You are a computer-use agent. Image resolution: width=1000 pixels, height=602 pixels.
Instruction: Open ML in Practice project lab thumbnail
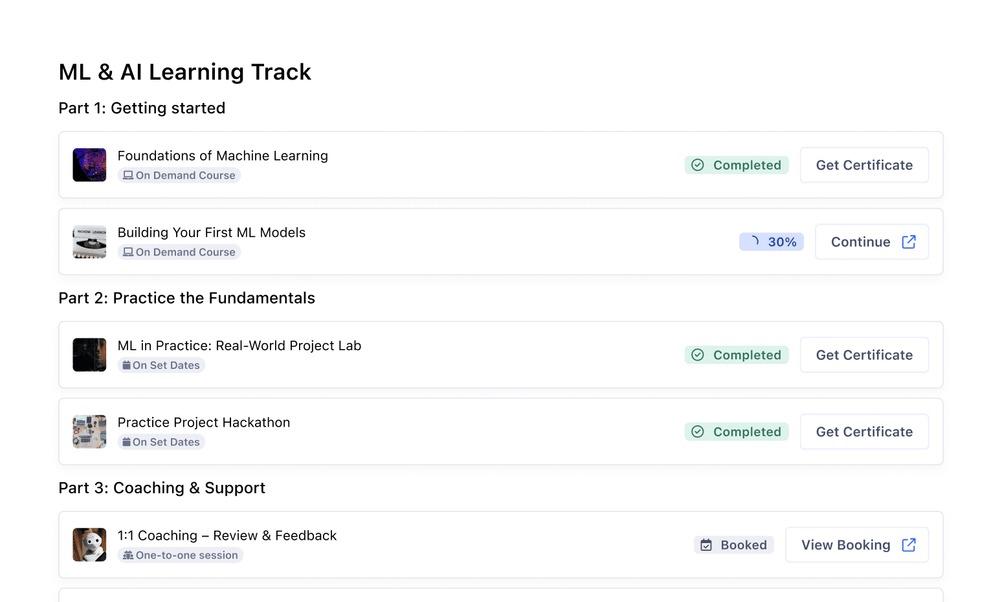(x=89, y=355)
